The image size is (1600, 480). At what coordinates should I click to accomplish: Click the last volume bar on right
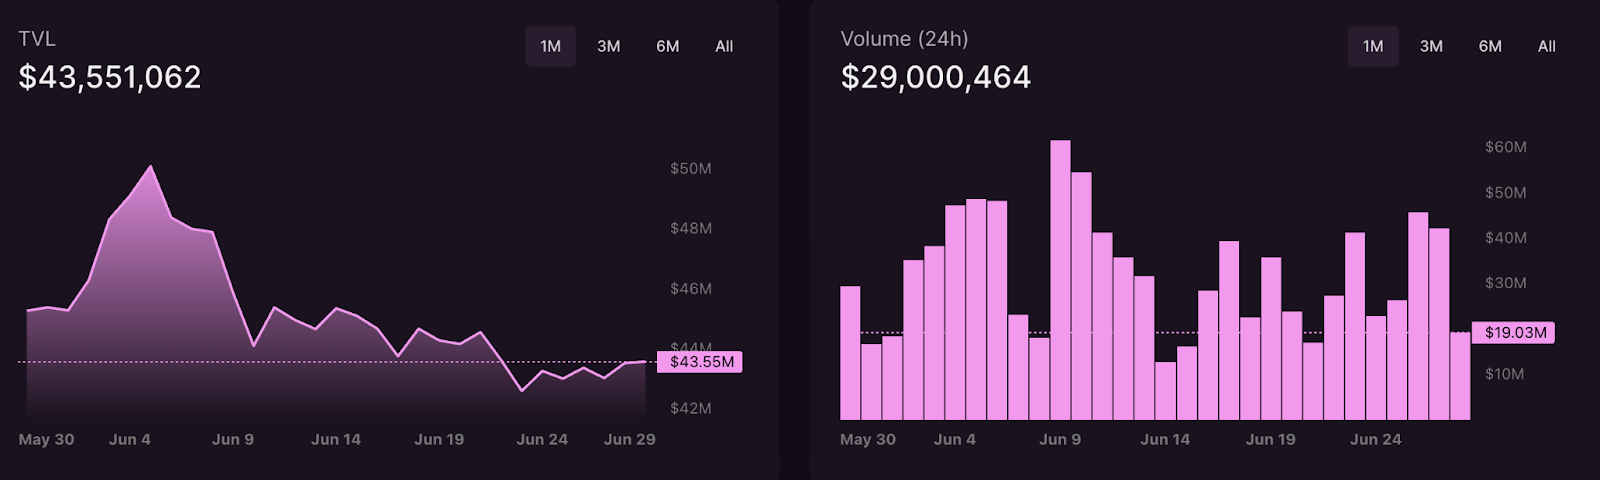[1460, 376]
